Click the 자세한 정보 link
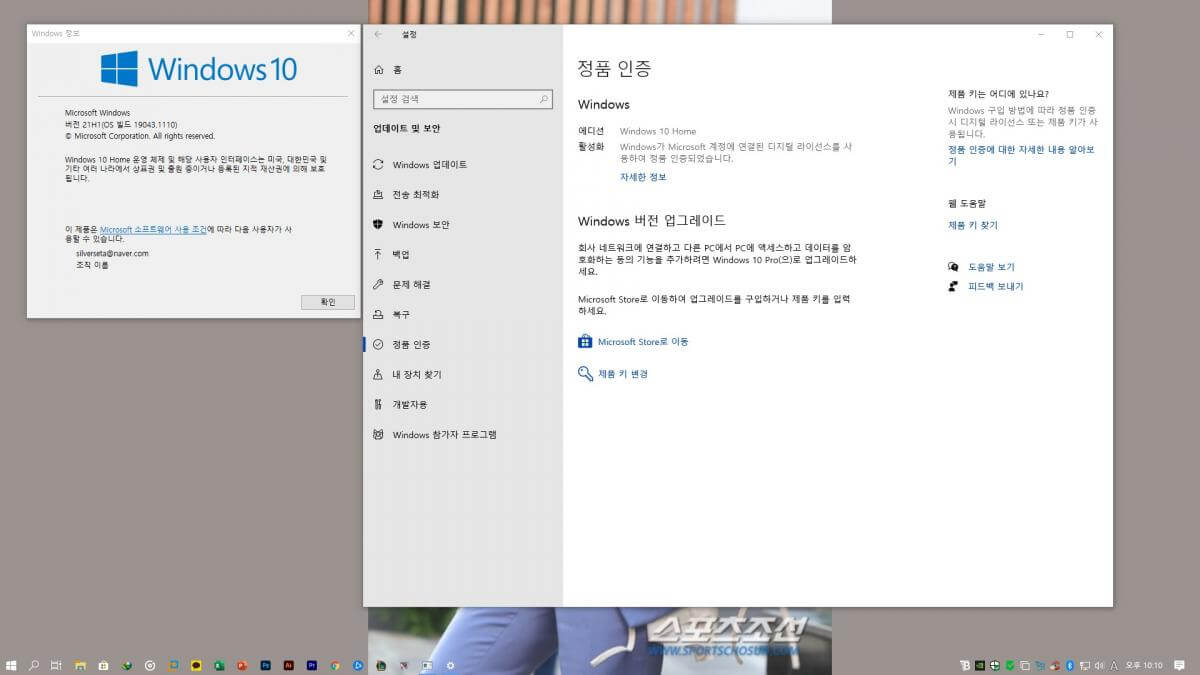Viewport: 1200px width, 675px height. pyautogui.click(x=643, y=177)
